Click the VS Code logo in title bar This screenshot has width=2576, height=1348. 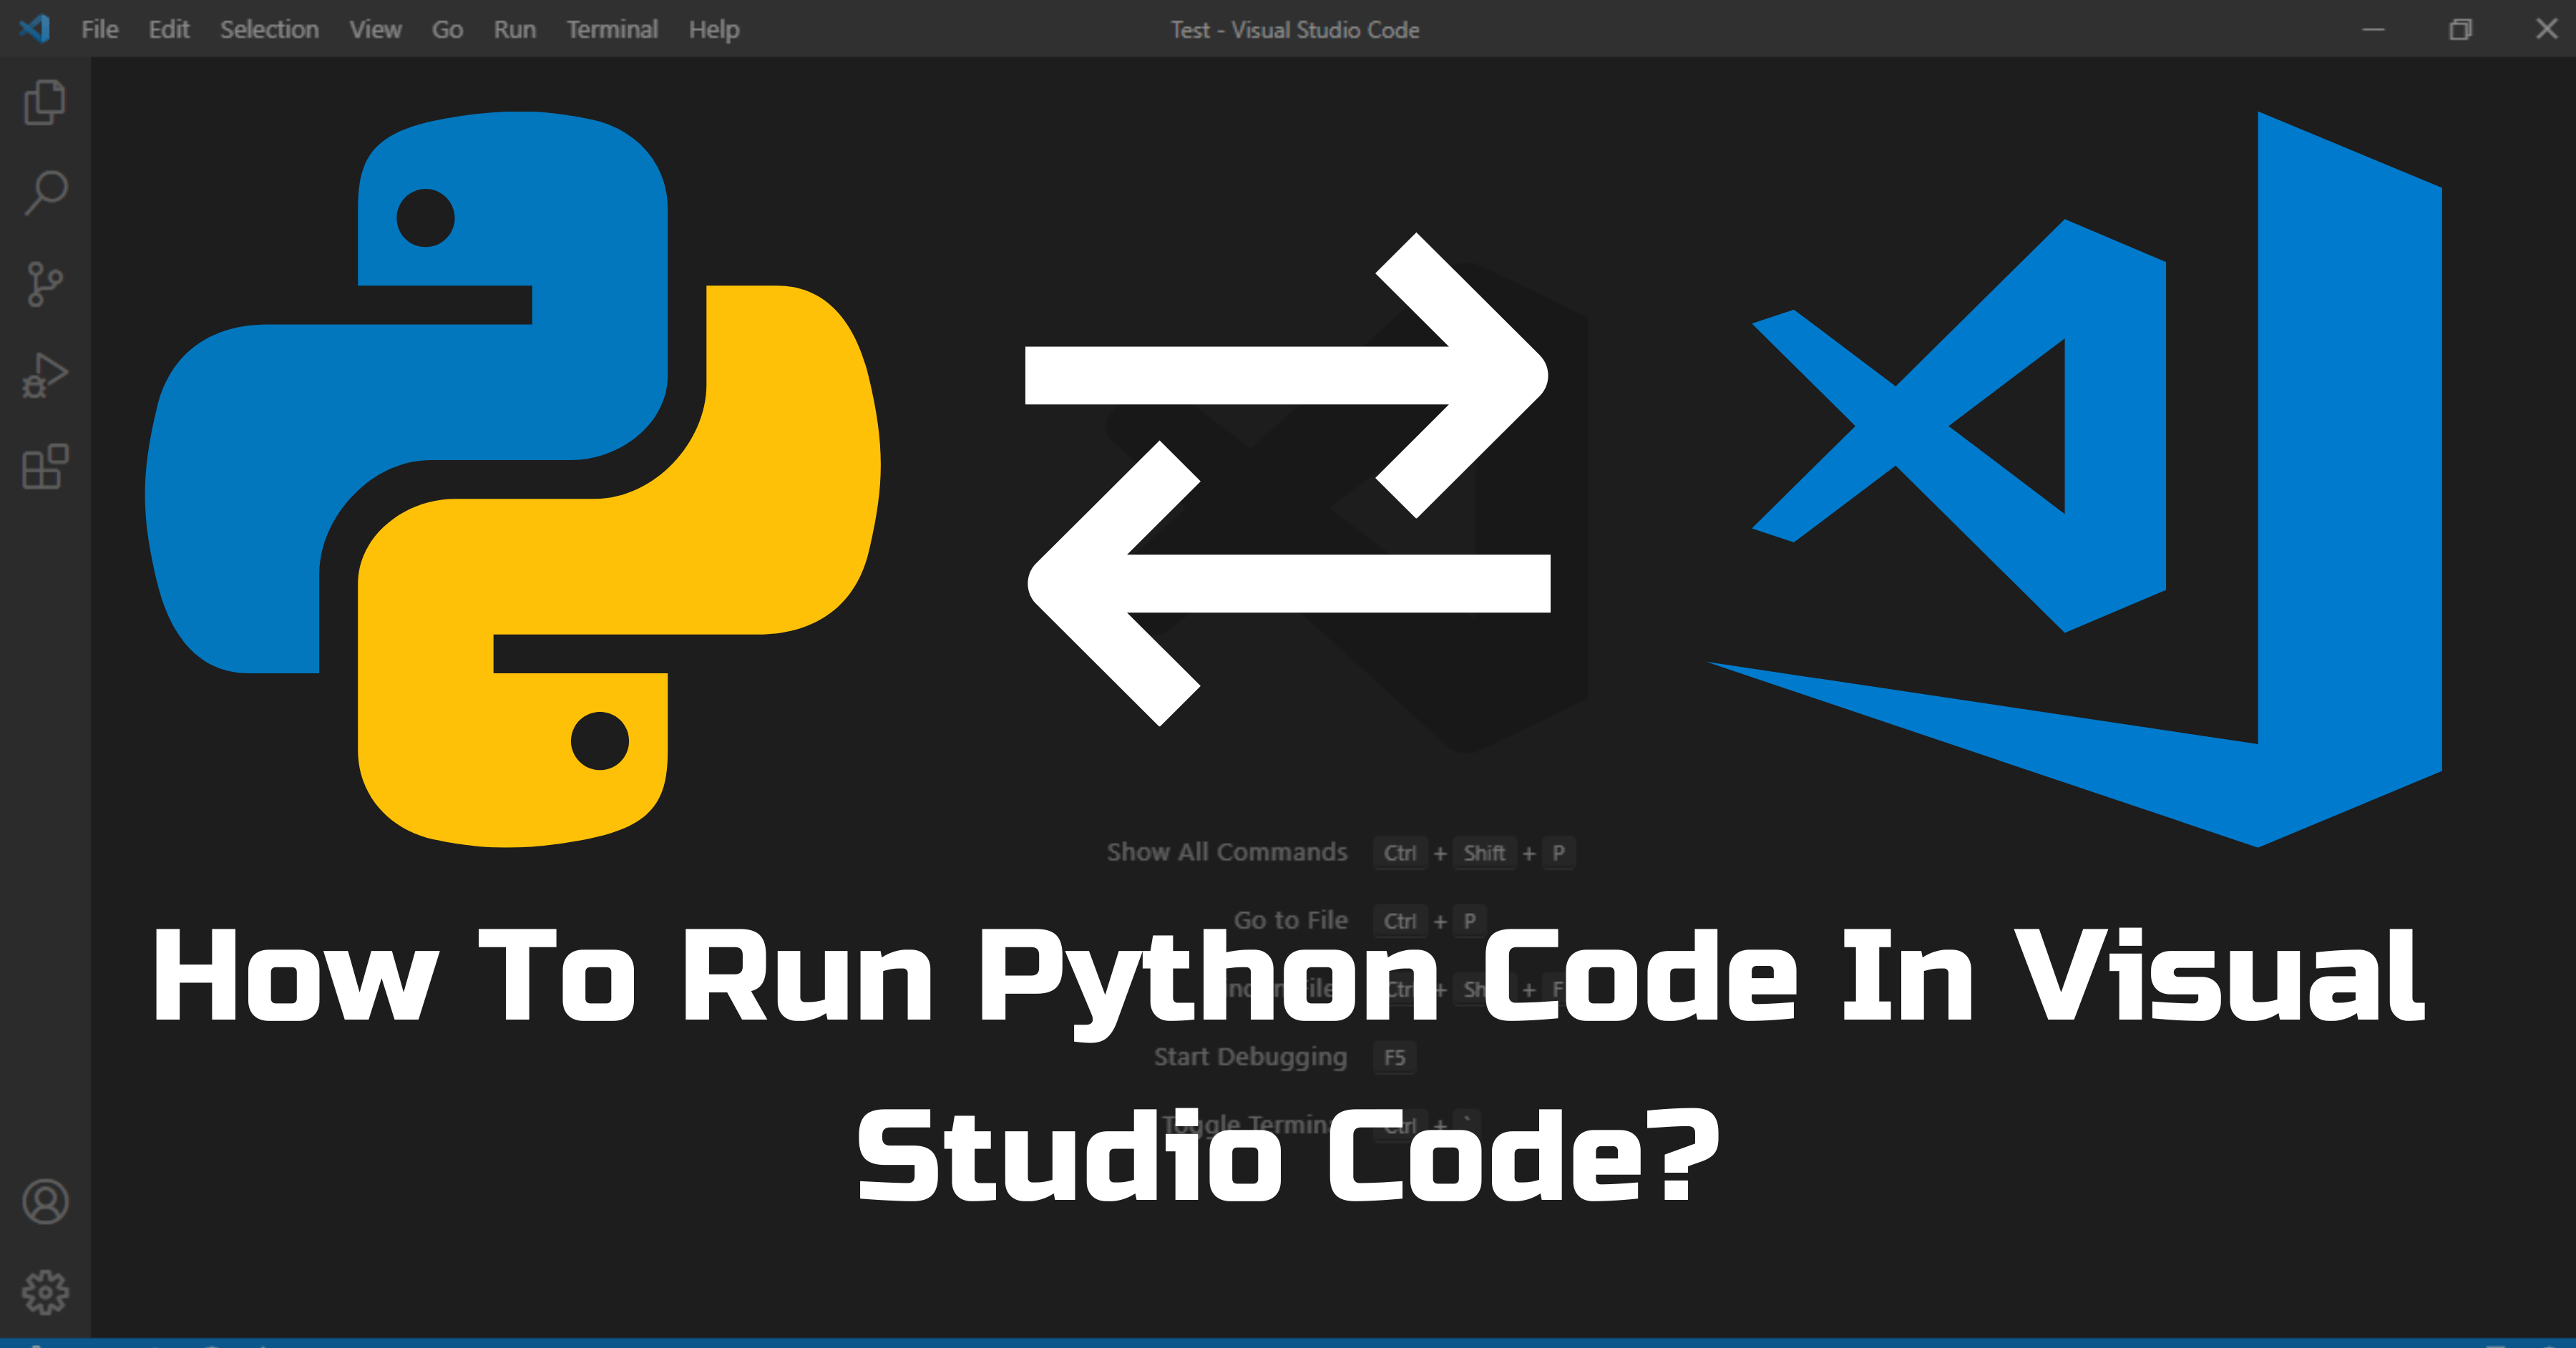35,28
